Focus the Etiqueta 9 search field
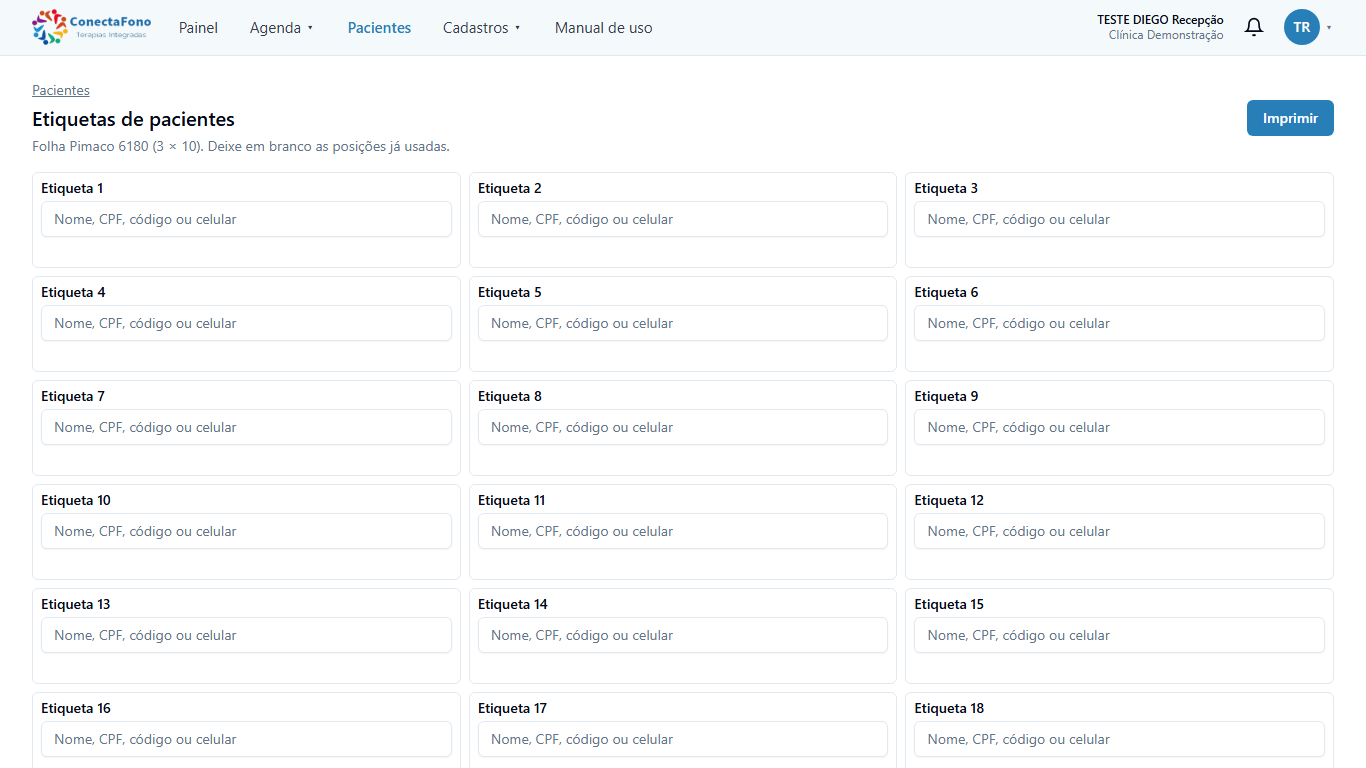The width and height of the screenshot is (1366, 768). (1119, 427)
